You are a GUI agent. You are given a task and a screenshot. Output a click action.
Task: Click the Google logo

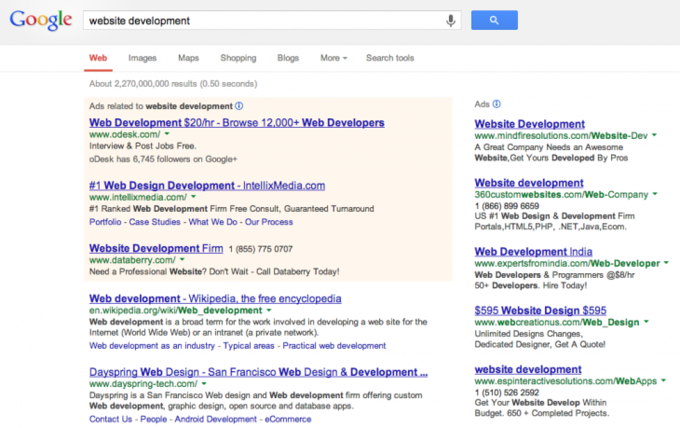41,20
